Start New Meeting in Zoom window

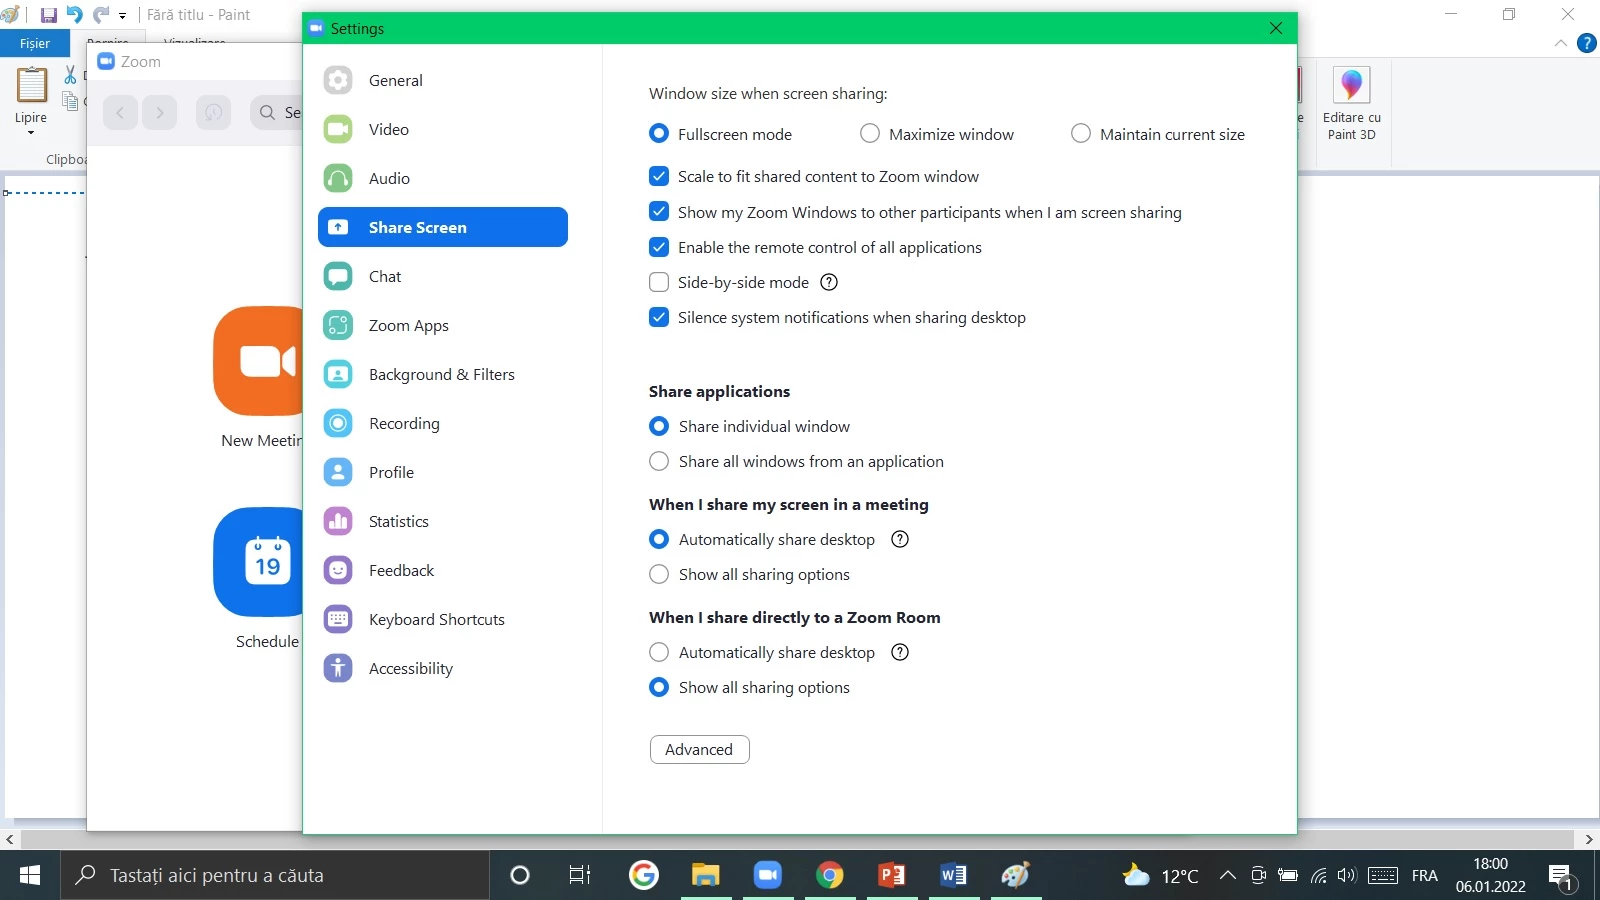(258, 361)
